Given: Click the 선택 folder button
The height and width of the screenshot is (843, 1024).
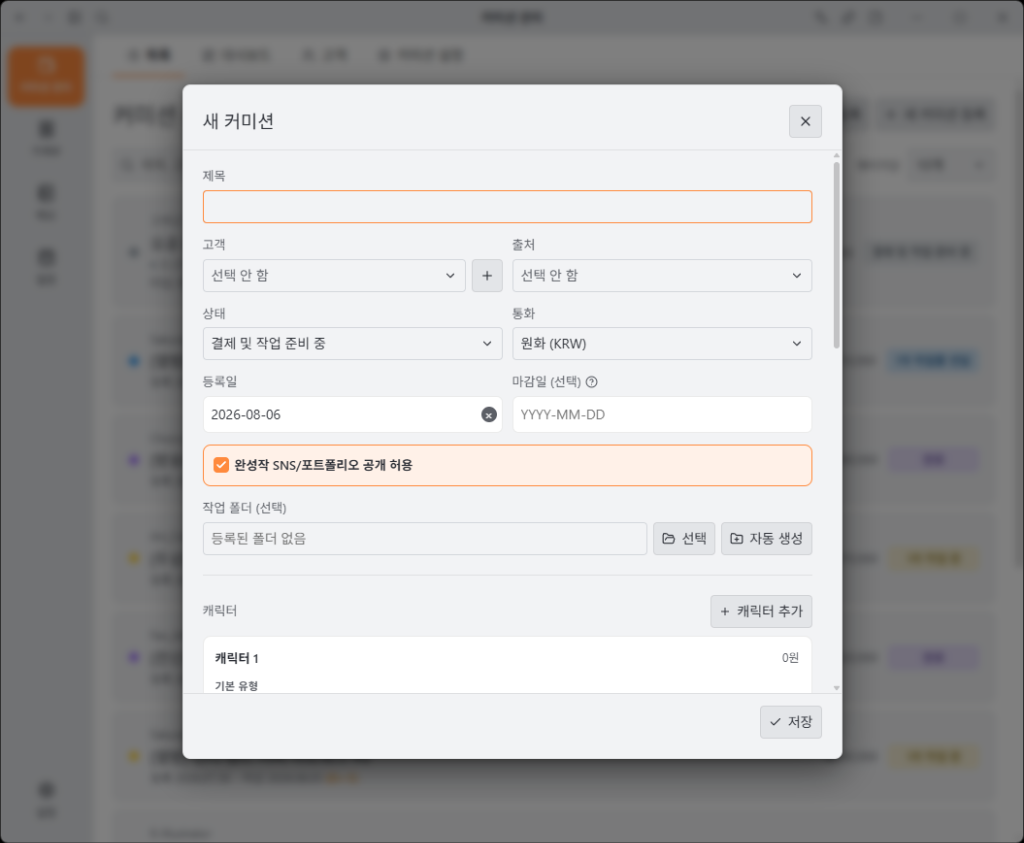Looking at the screenshot, I should 684,539.
